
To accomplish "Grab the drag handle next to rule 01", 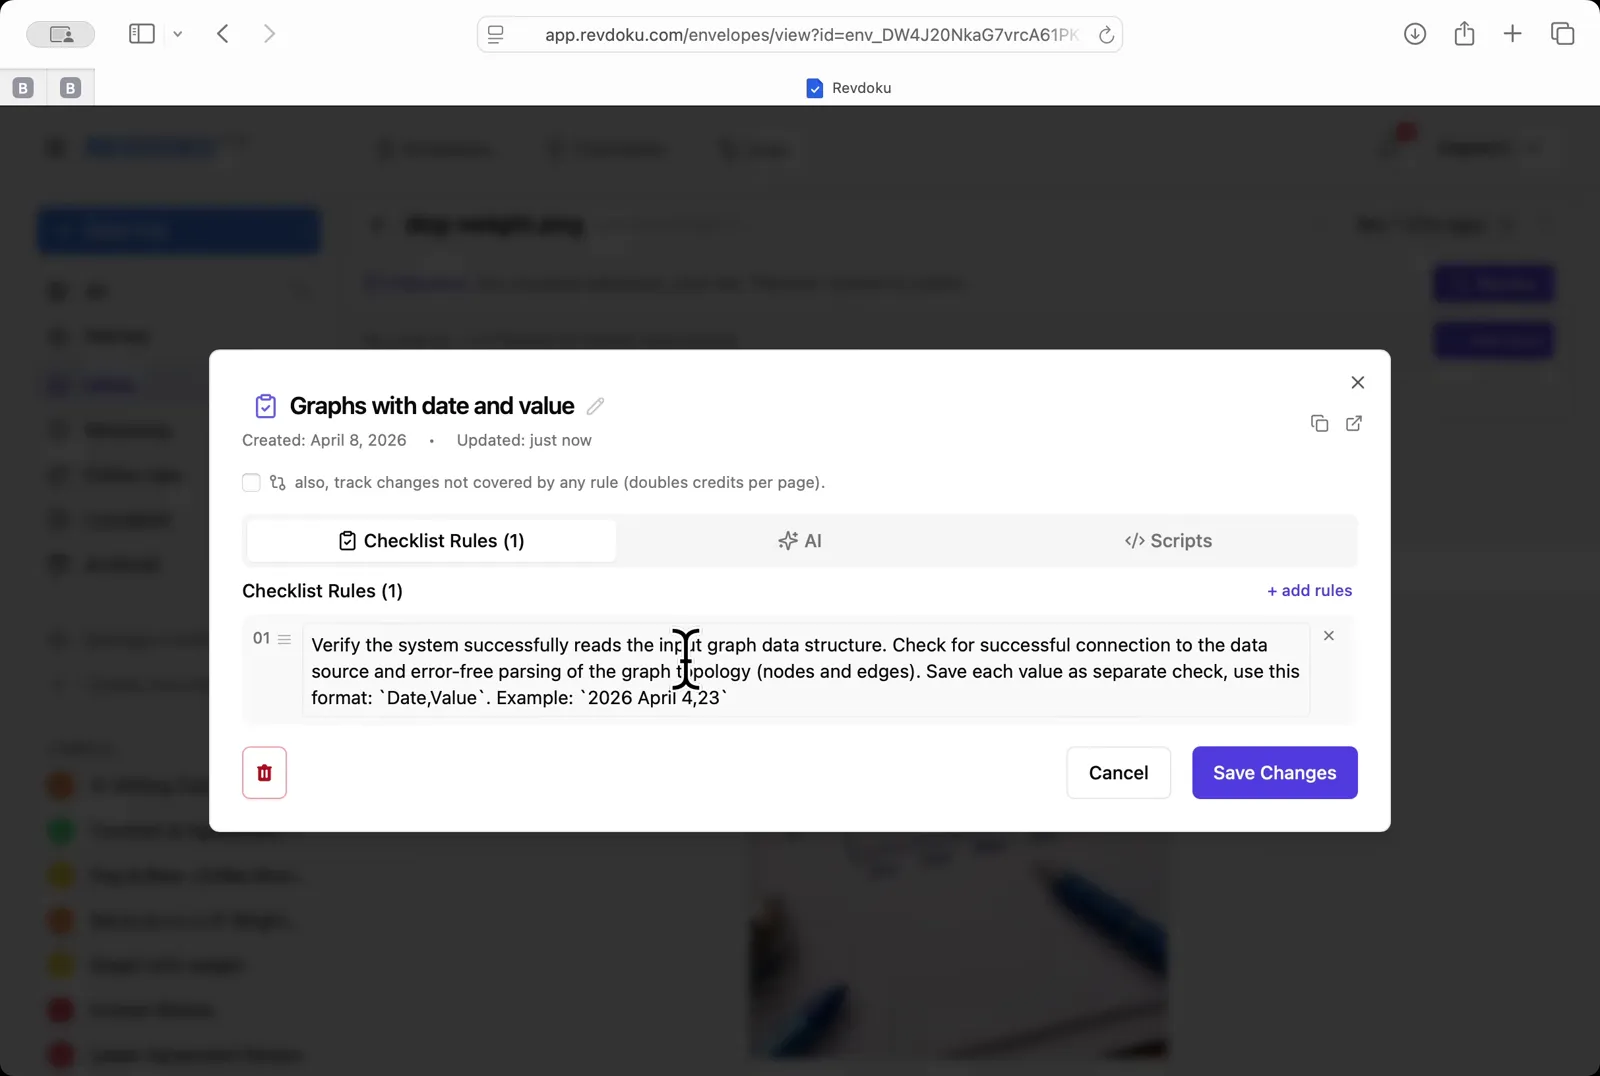I will [x=285, y=638].
